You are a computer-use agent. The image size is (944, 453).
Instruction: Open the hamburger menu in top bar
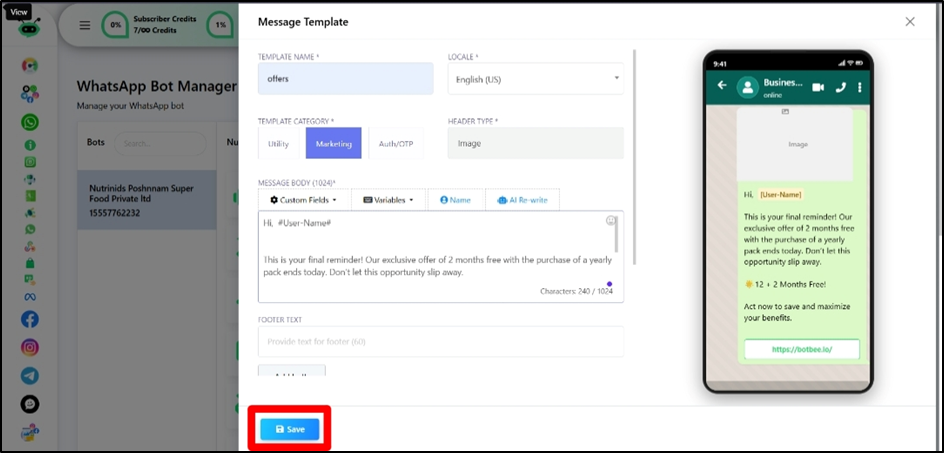(85, 25)
